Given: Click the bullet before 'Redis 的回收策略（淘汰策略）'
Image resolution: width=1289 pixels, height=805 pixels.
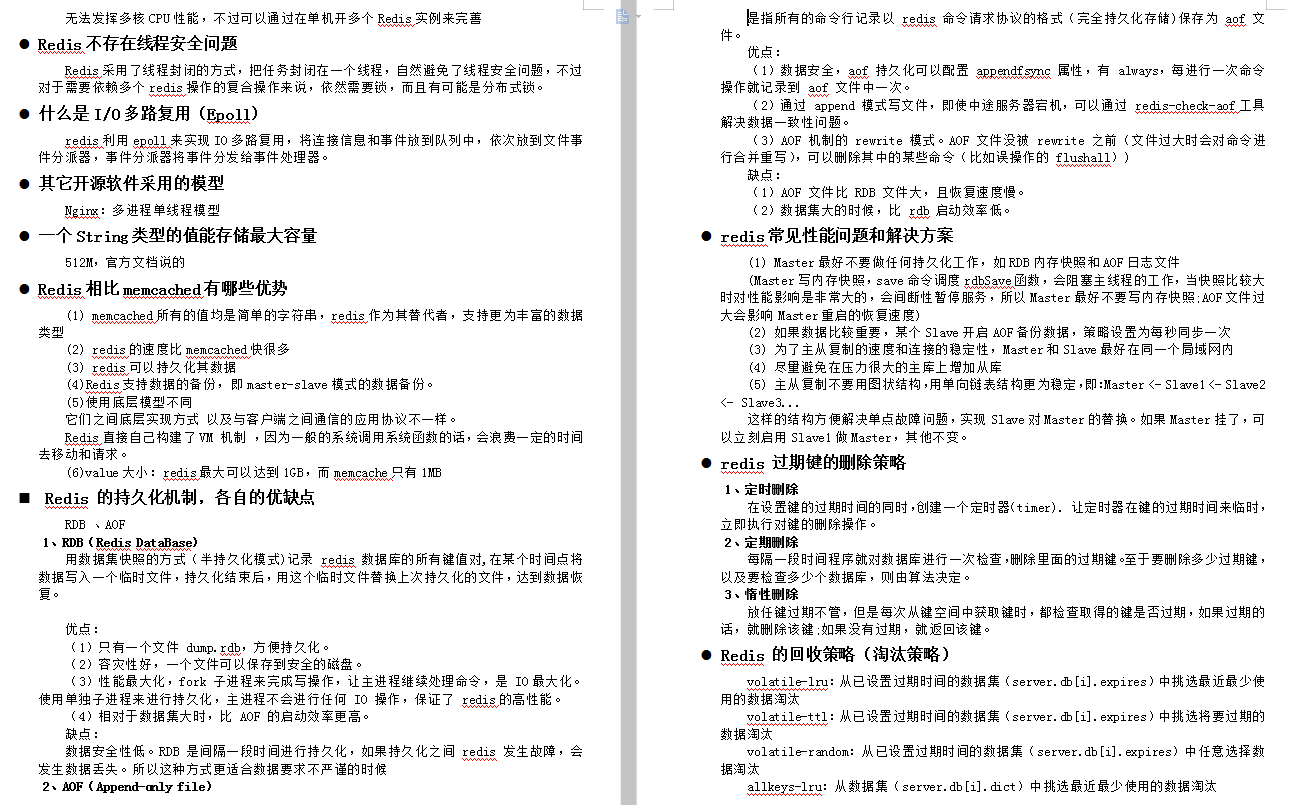Looking at the screenshot, I should (706, 654).
